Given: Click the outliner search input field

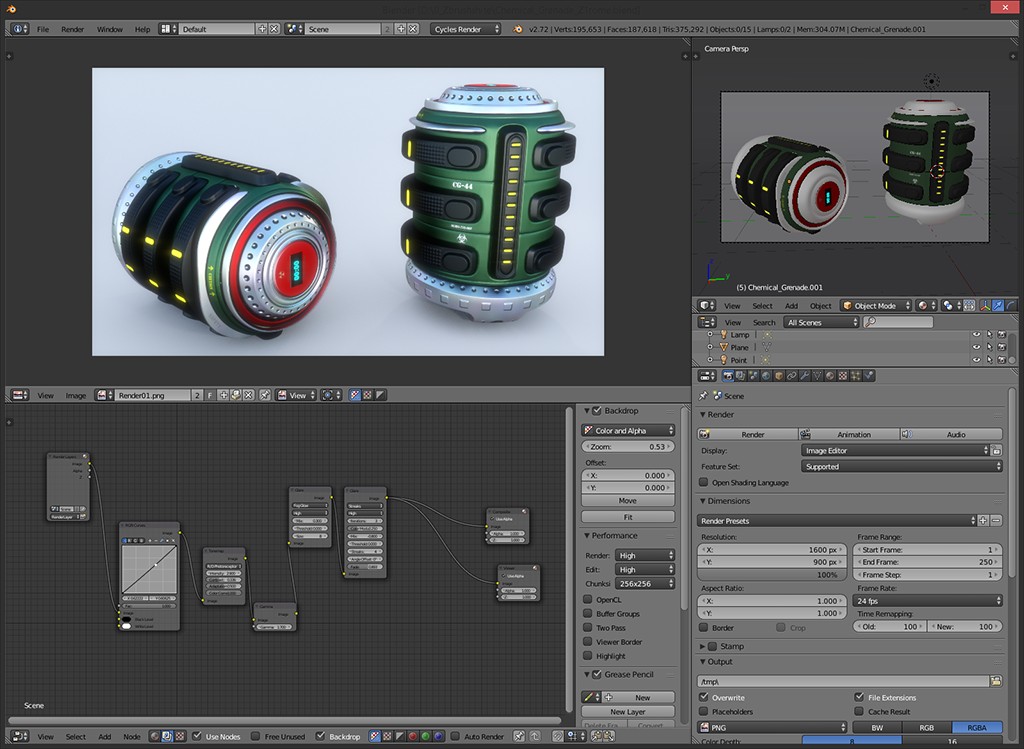Looking at the screenshot, I should tap(897, 322).
